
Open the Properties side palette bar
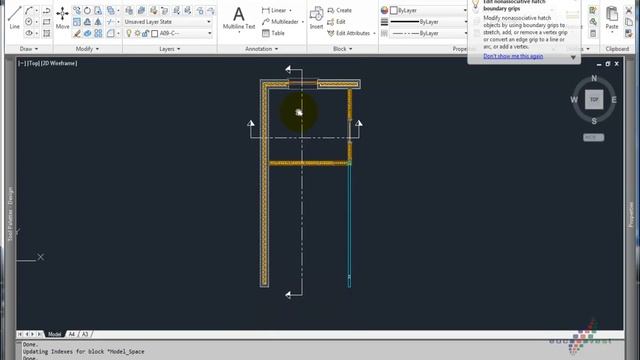pyautogui.click(x=631, y=214)
